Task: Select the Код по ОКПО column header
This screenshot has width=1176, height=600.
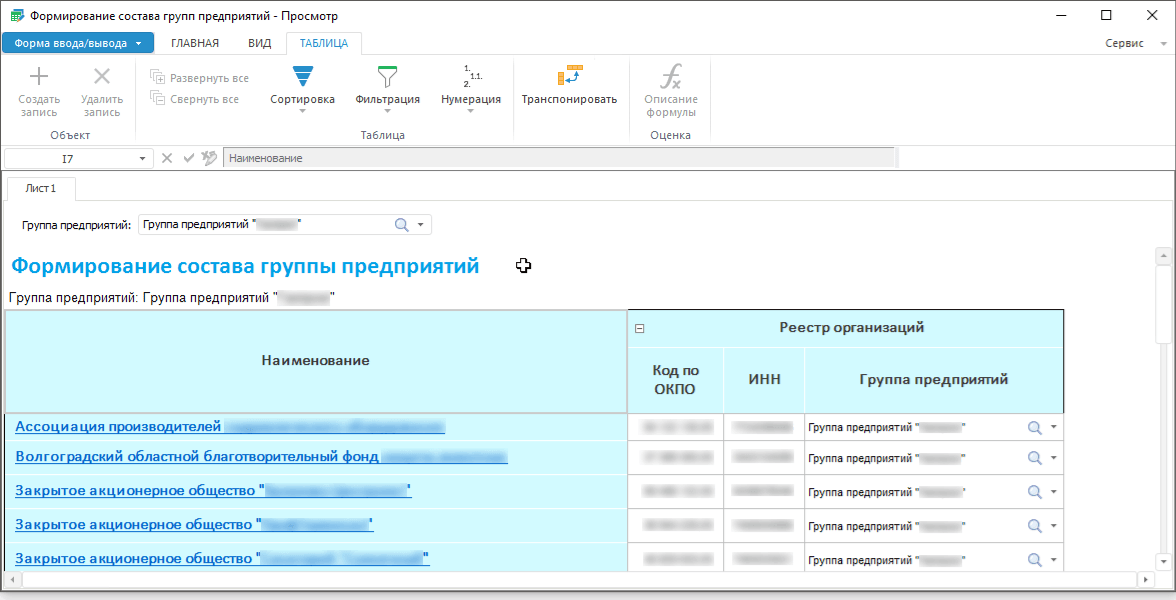Action: coord(675,380)
